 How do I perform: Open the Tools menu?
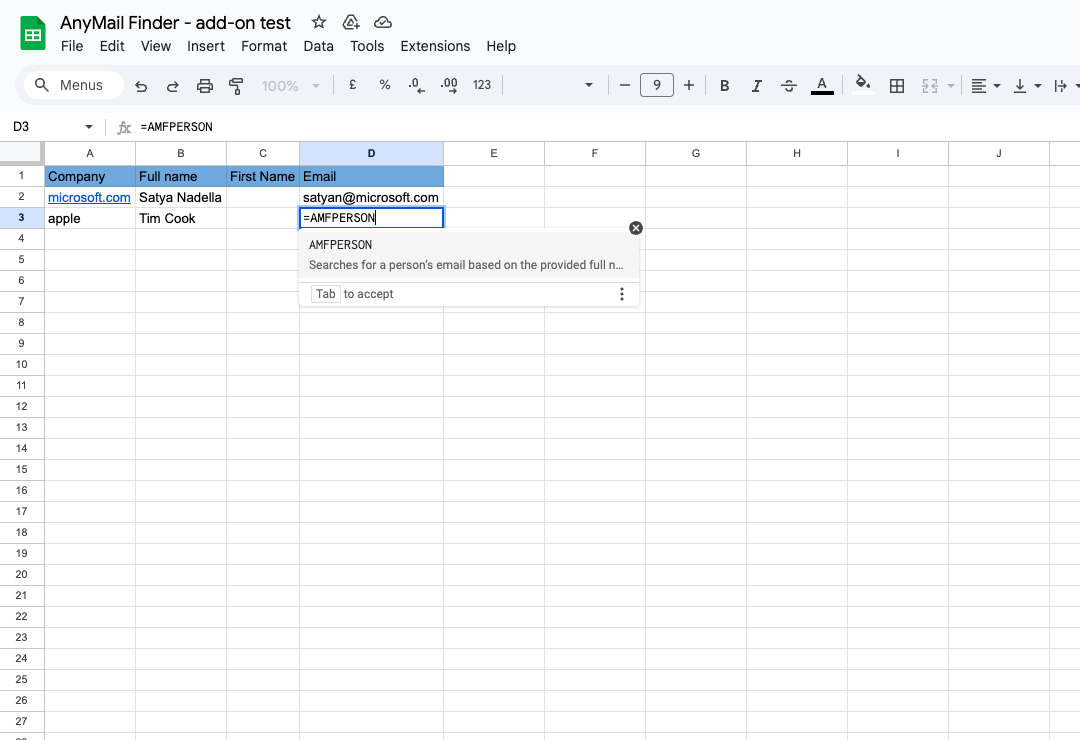tap(367, 46)
